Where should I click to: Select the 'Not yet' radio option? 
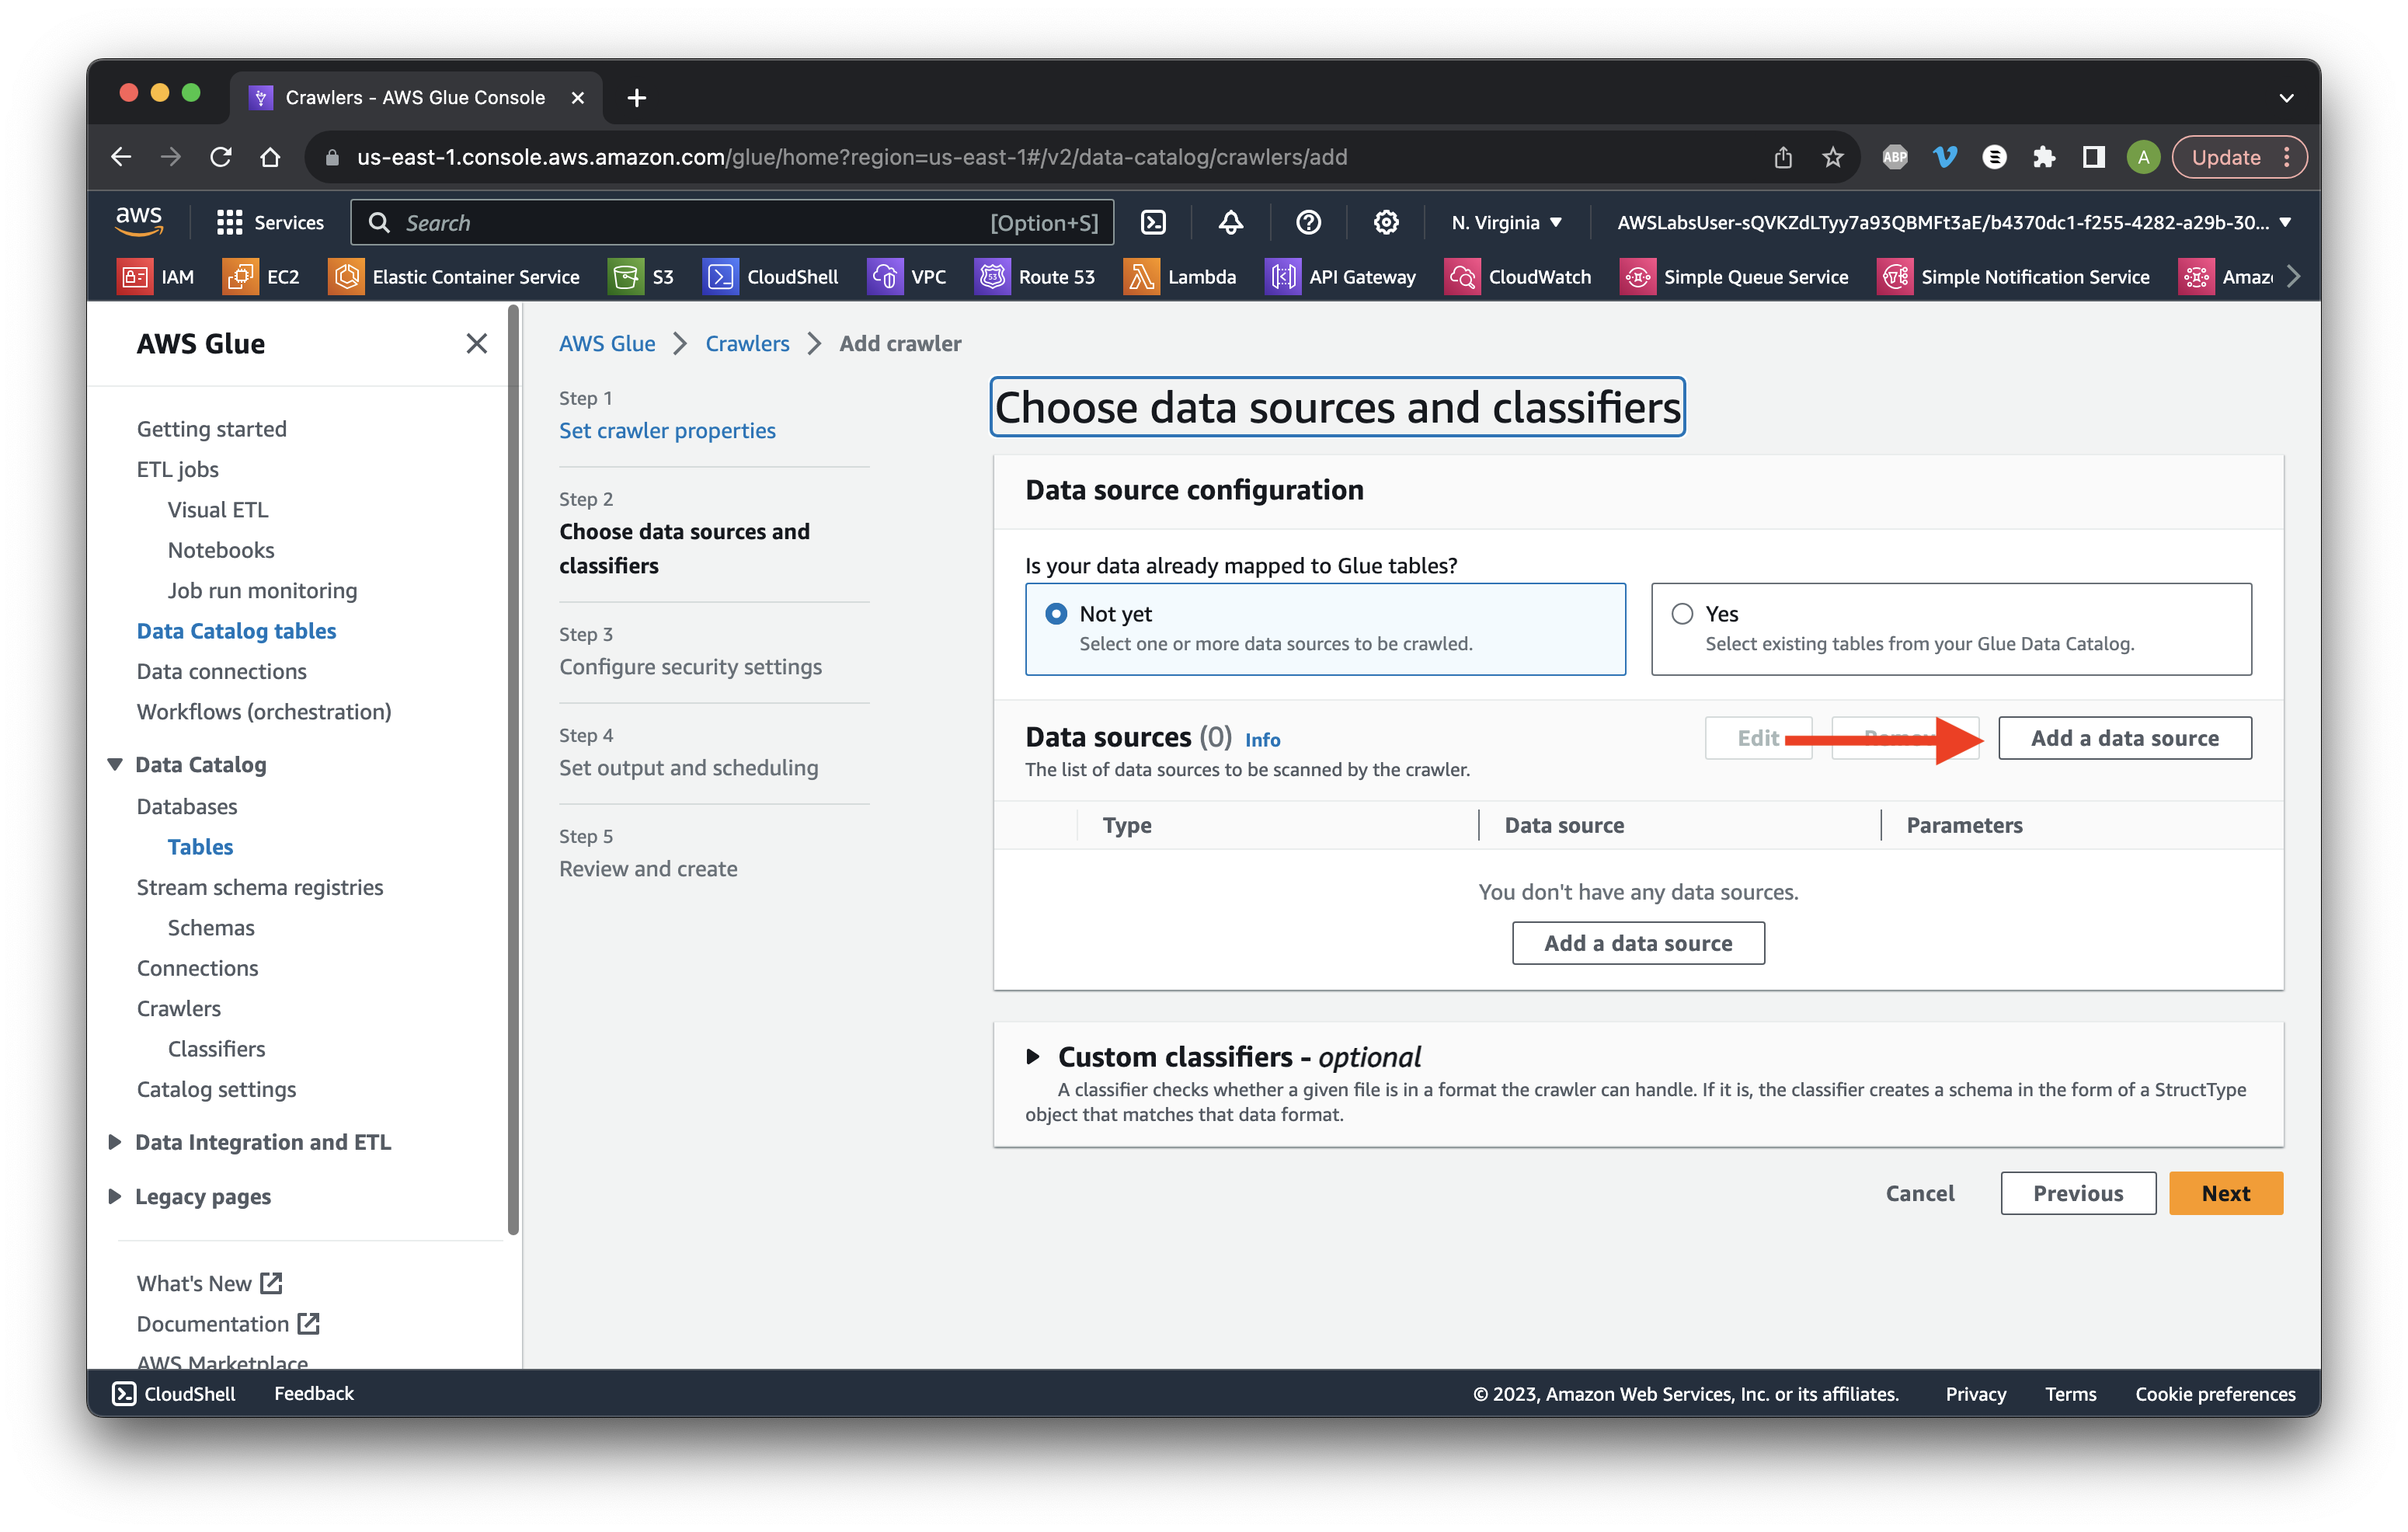1056,614
